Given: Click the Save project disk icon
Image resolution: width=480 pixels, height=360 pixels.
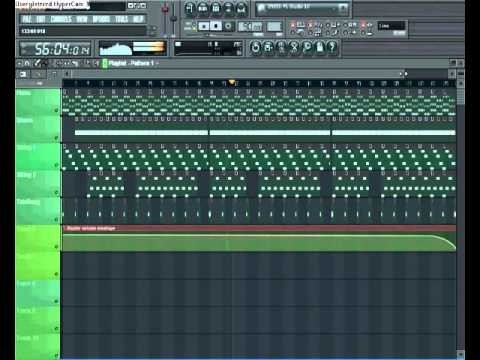Looking at the screenshot, I should point(268,48).
